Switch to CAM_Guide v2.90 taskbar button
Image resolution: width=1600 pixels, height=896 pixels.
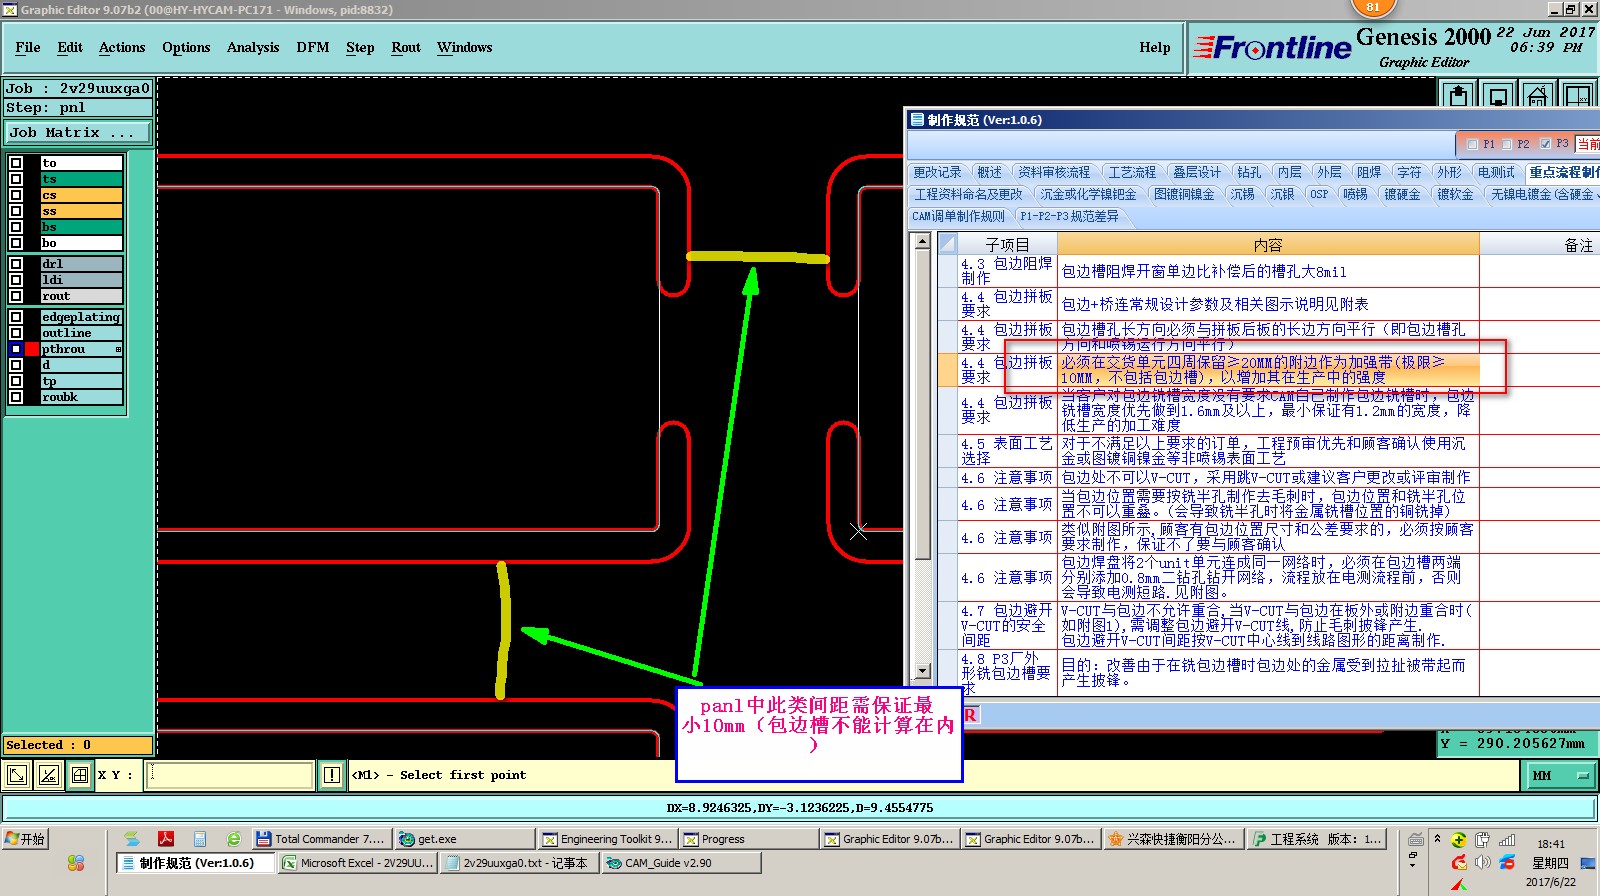tap(682, 863)
